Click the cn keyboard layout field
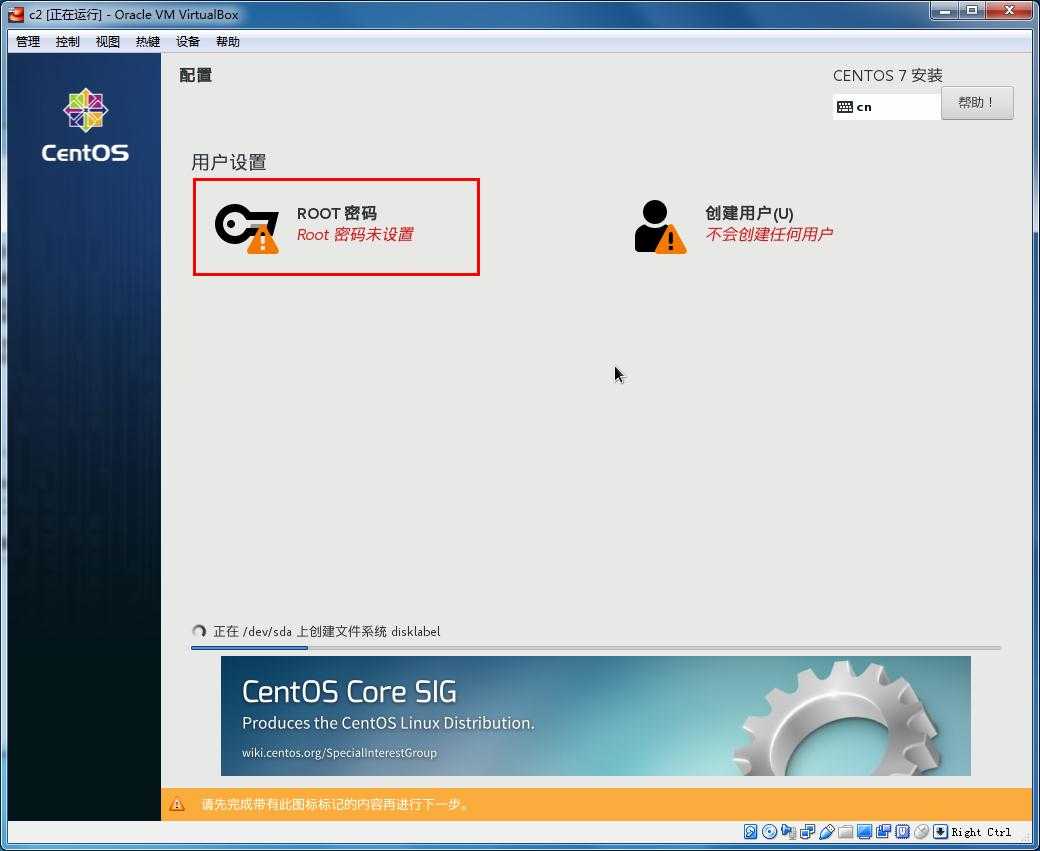The image size is (1040, 851). [887, 107]
